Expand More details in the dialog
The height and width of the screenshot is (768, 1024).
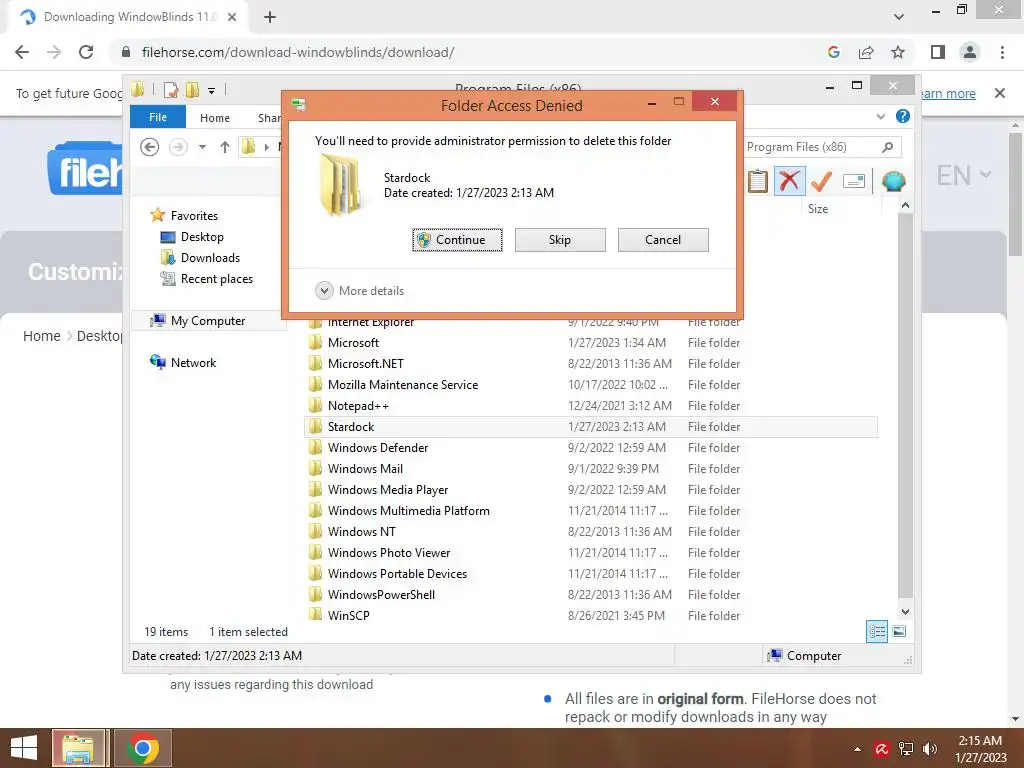tap(360, 291)
